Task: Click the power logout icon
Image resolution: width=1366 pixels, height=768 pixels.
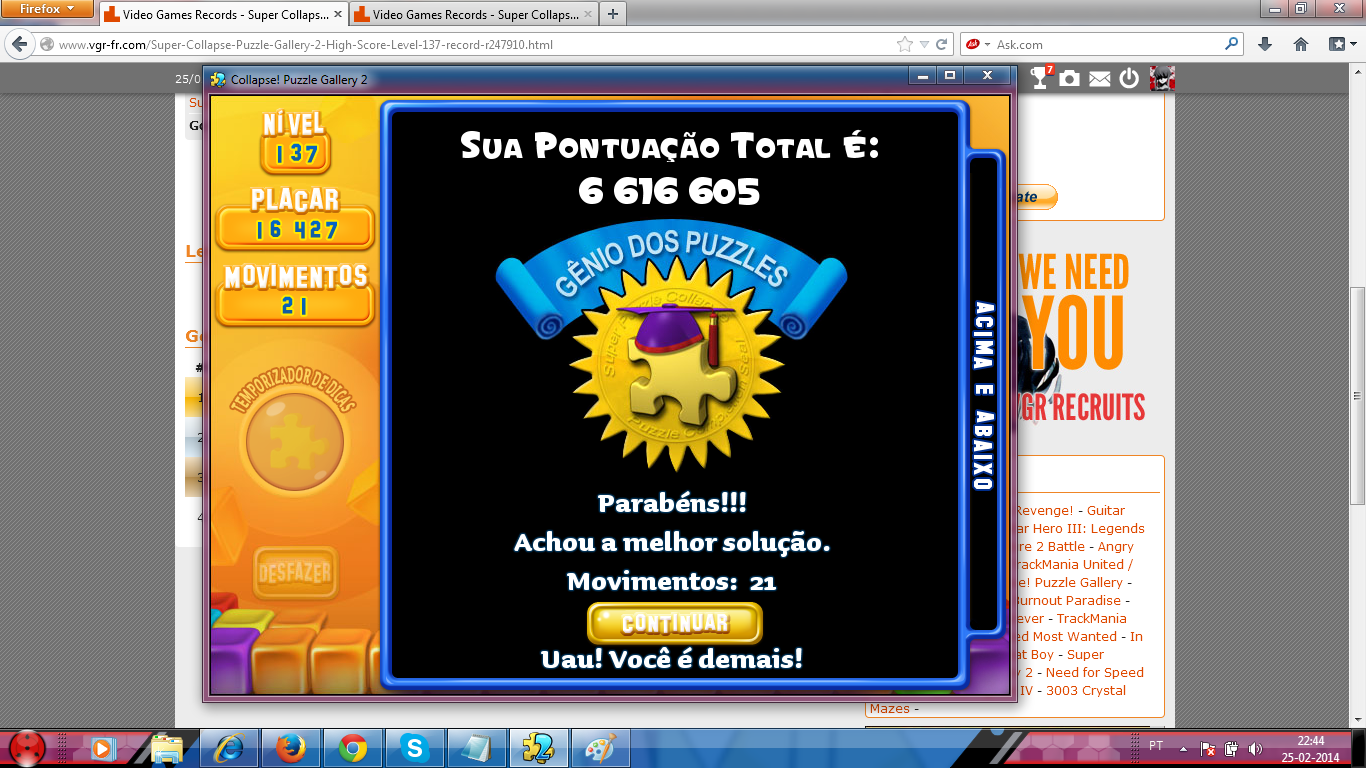Action: pos(1129,78)
